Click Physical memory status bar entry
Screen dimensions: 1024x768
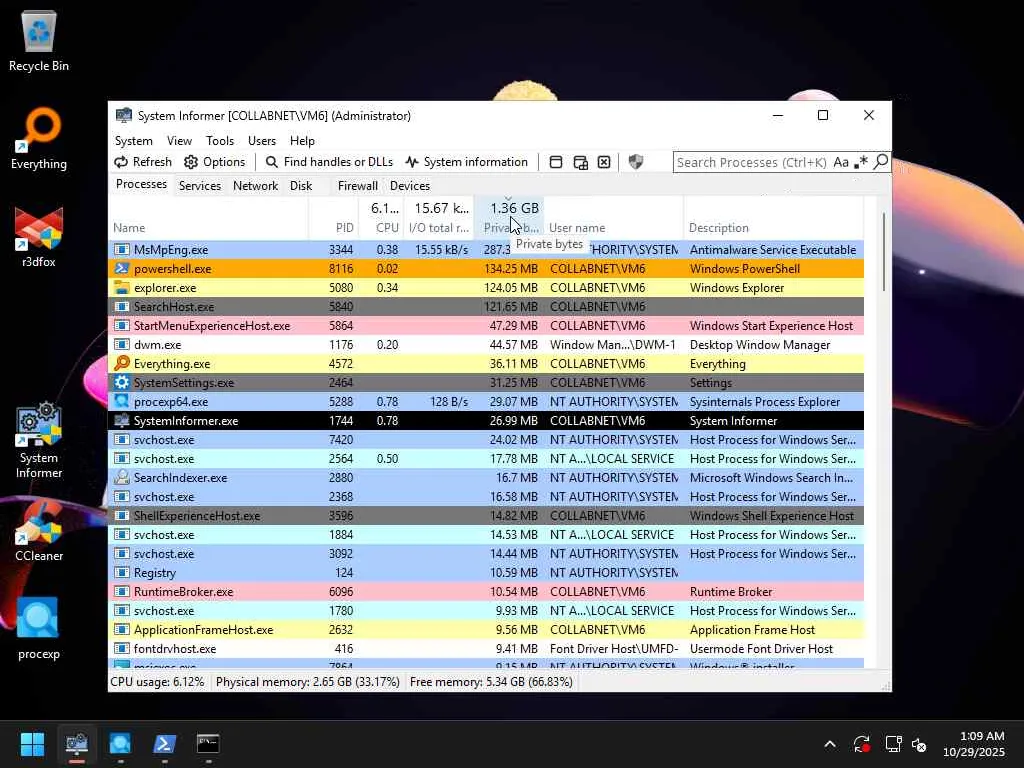pyautogui.click(x=308, y=682)
